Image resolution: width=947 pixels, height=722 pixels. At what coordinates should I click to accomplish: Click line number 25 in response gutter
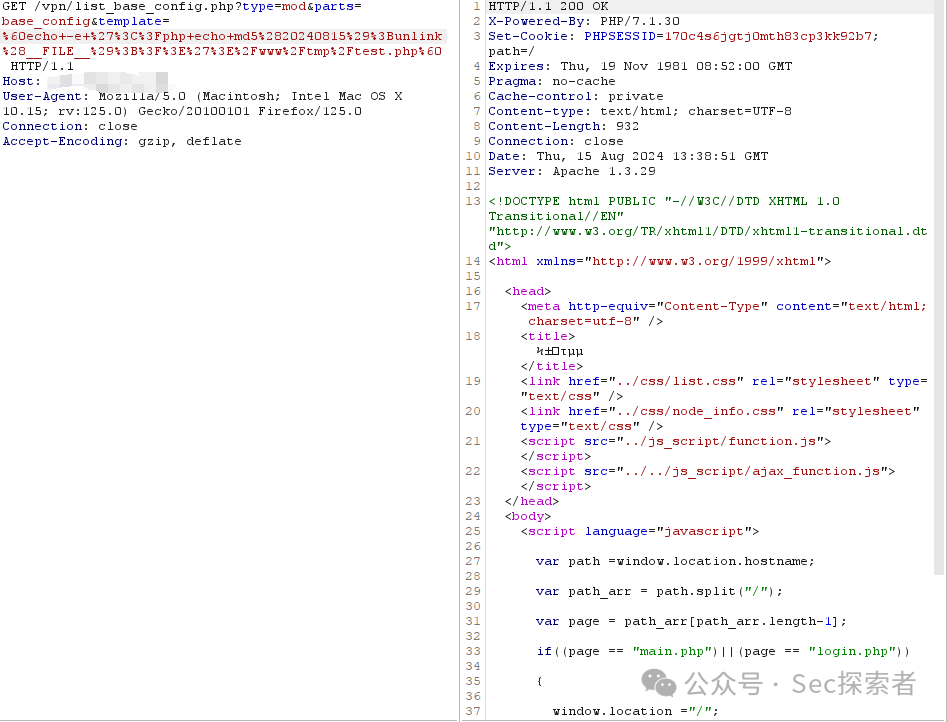tap(473, 531)
